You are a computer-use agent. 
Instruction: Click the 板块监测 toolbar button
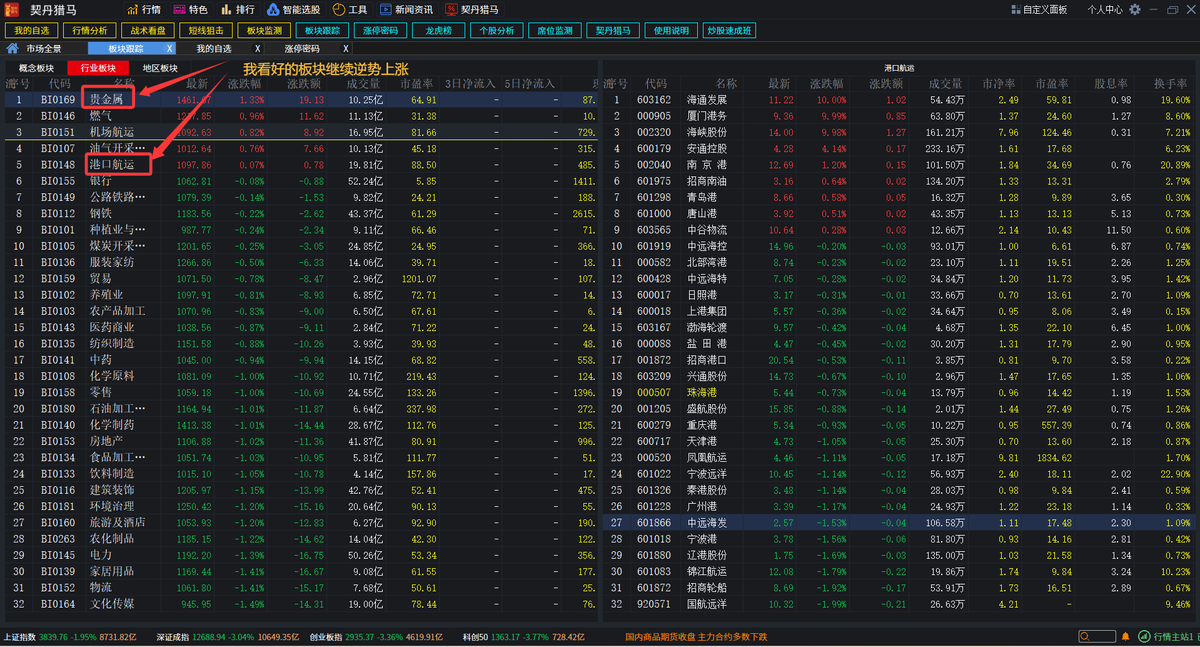pos(264,30)
